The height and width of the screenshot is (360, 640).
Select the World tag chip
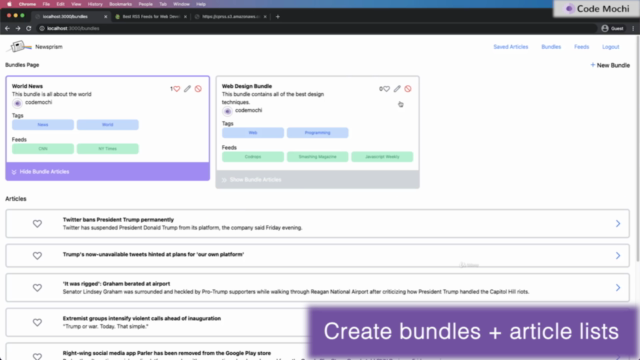tap(108, 124)
